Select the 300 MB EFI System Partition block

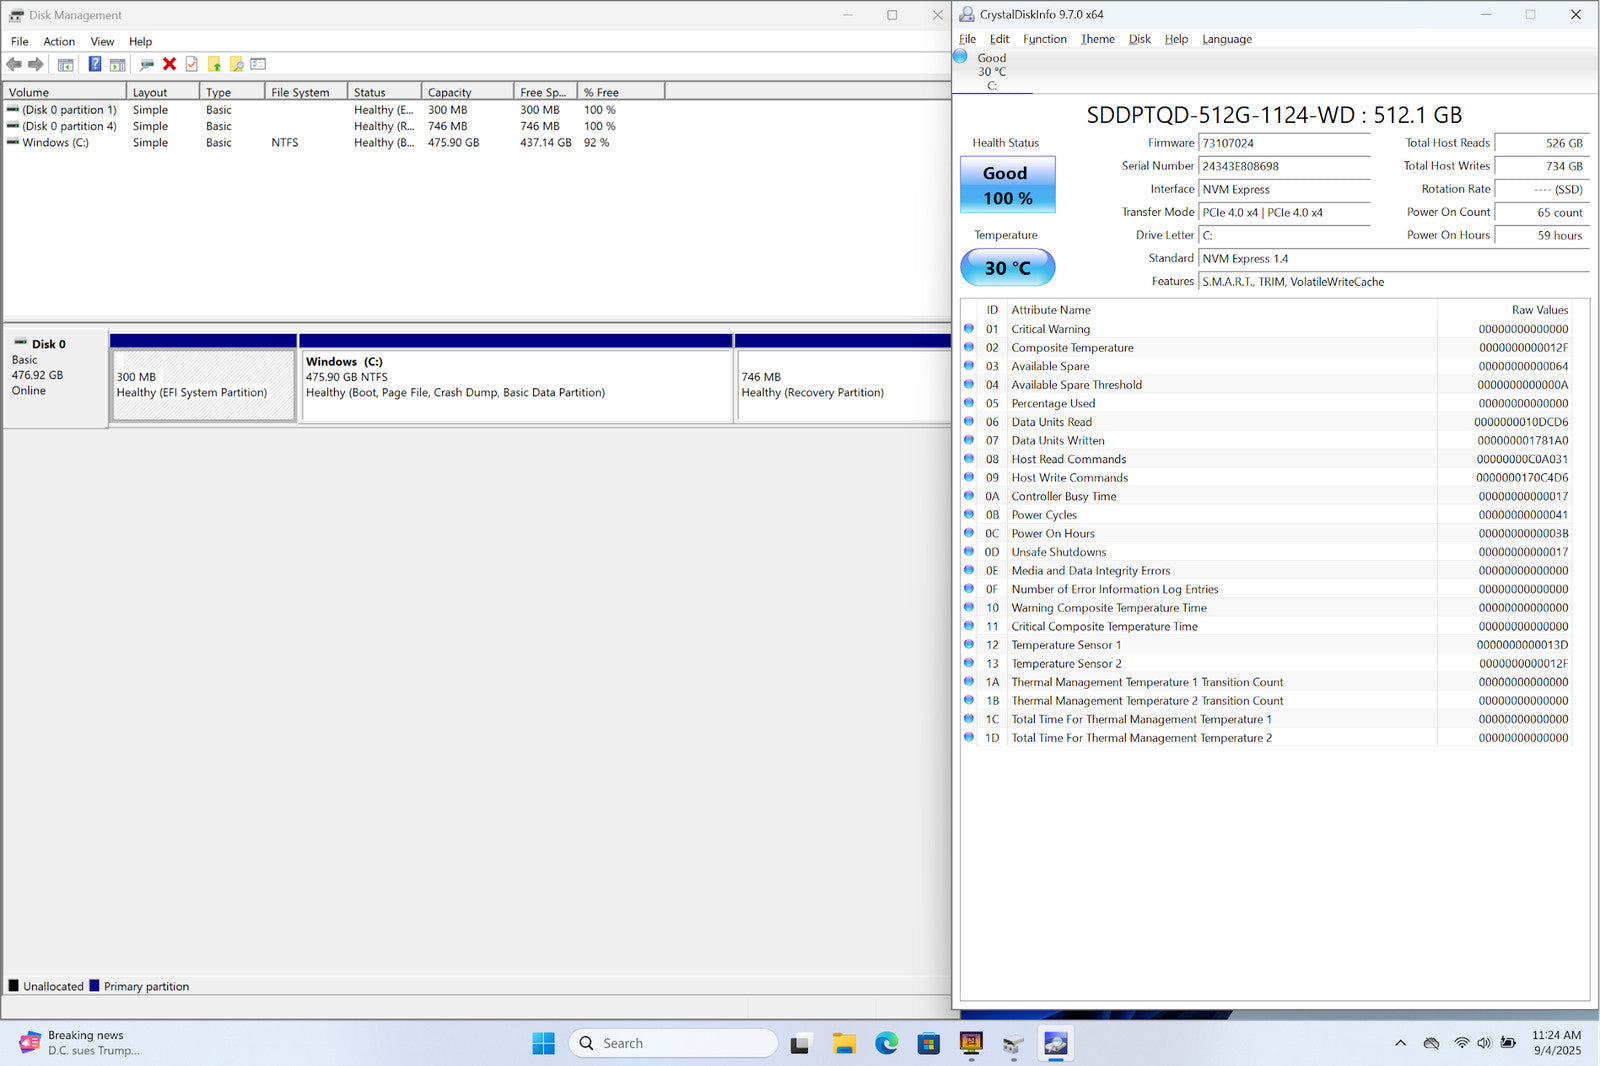point(203,384)
